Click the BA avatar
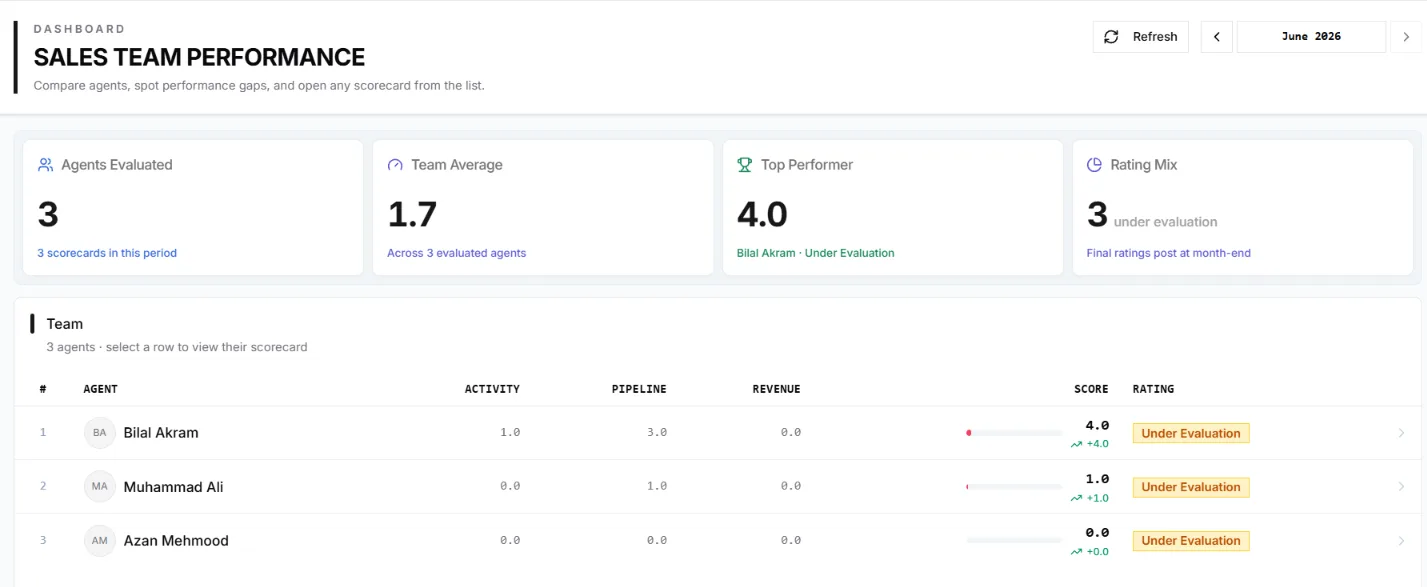The image size is (1427, 587). click(100, 433)
